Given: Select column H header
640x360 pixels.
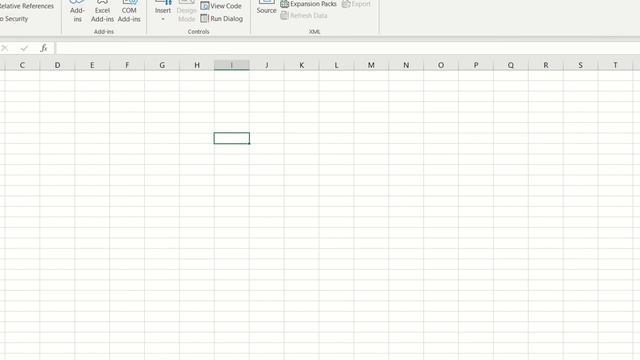Looking at the screenshot, I should [x=197, y=65].
